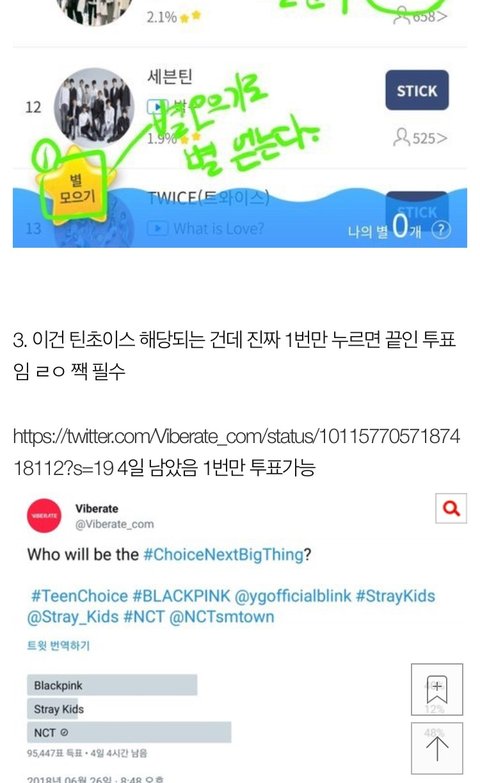The height and width of the screenshot is (783, 480).
Task: Play the What is Love? video
Action: (x=205, y=229)
